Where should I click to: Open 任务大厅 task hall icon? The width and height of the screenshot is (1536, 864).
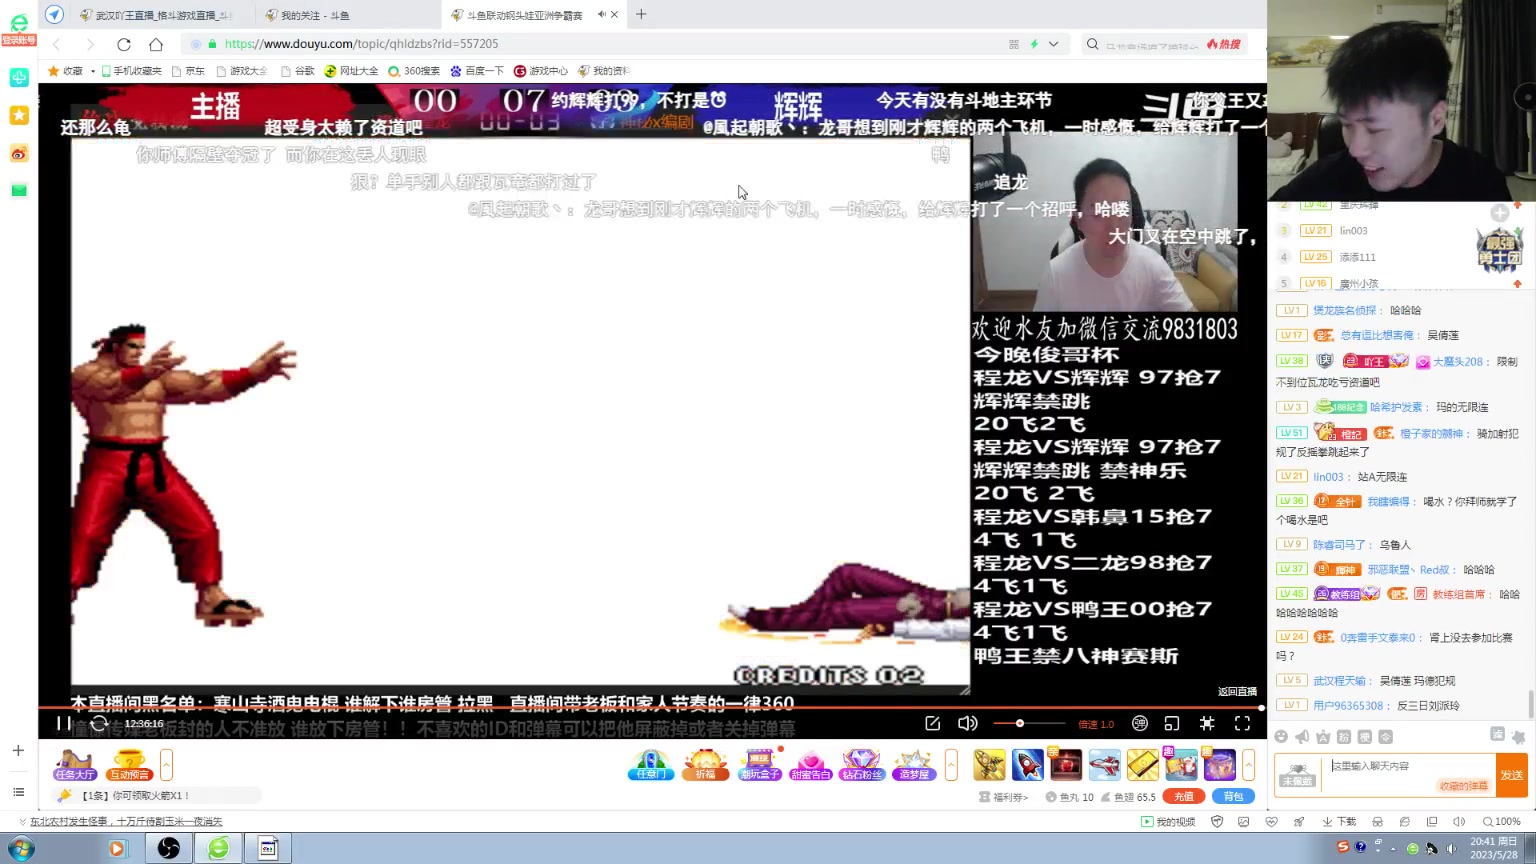tap(75, 765)
